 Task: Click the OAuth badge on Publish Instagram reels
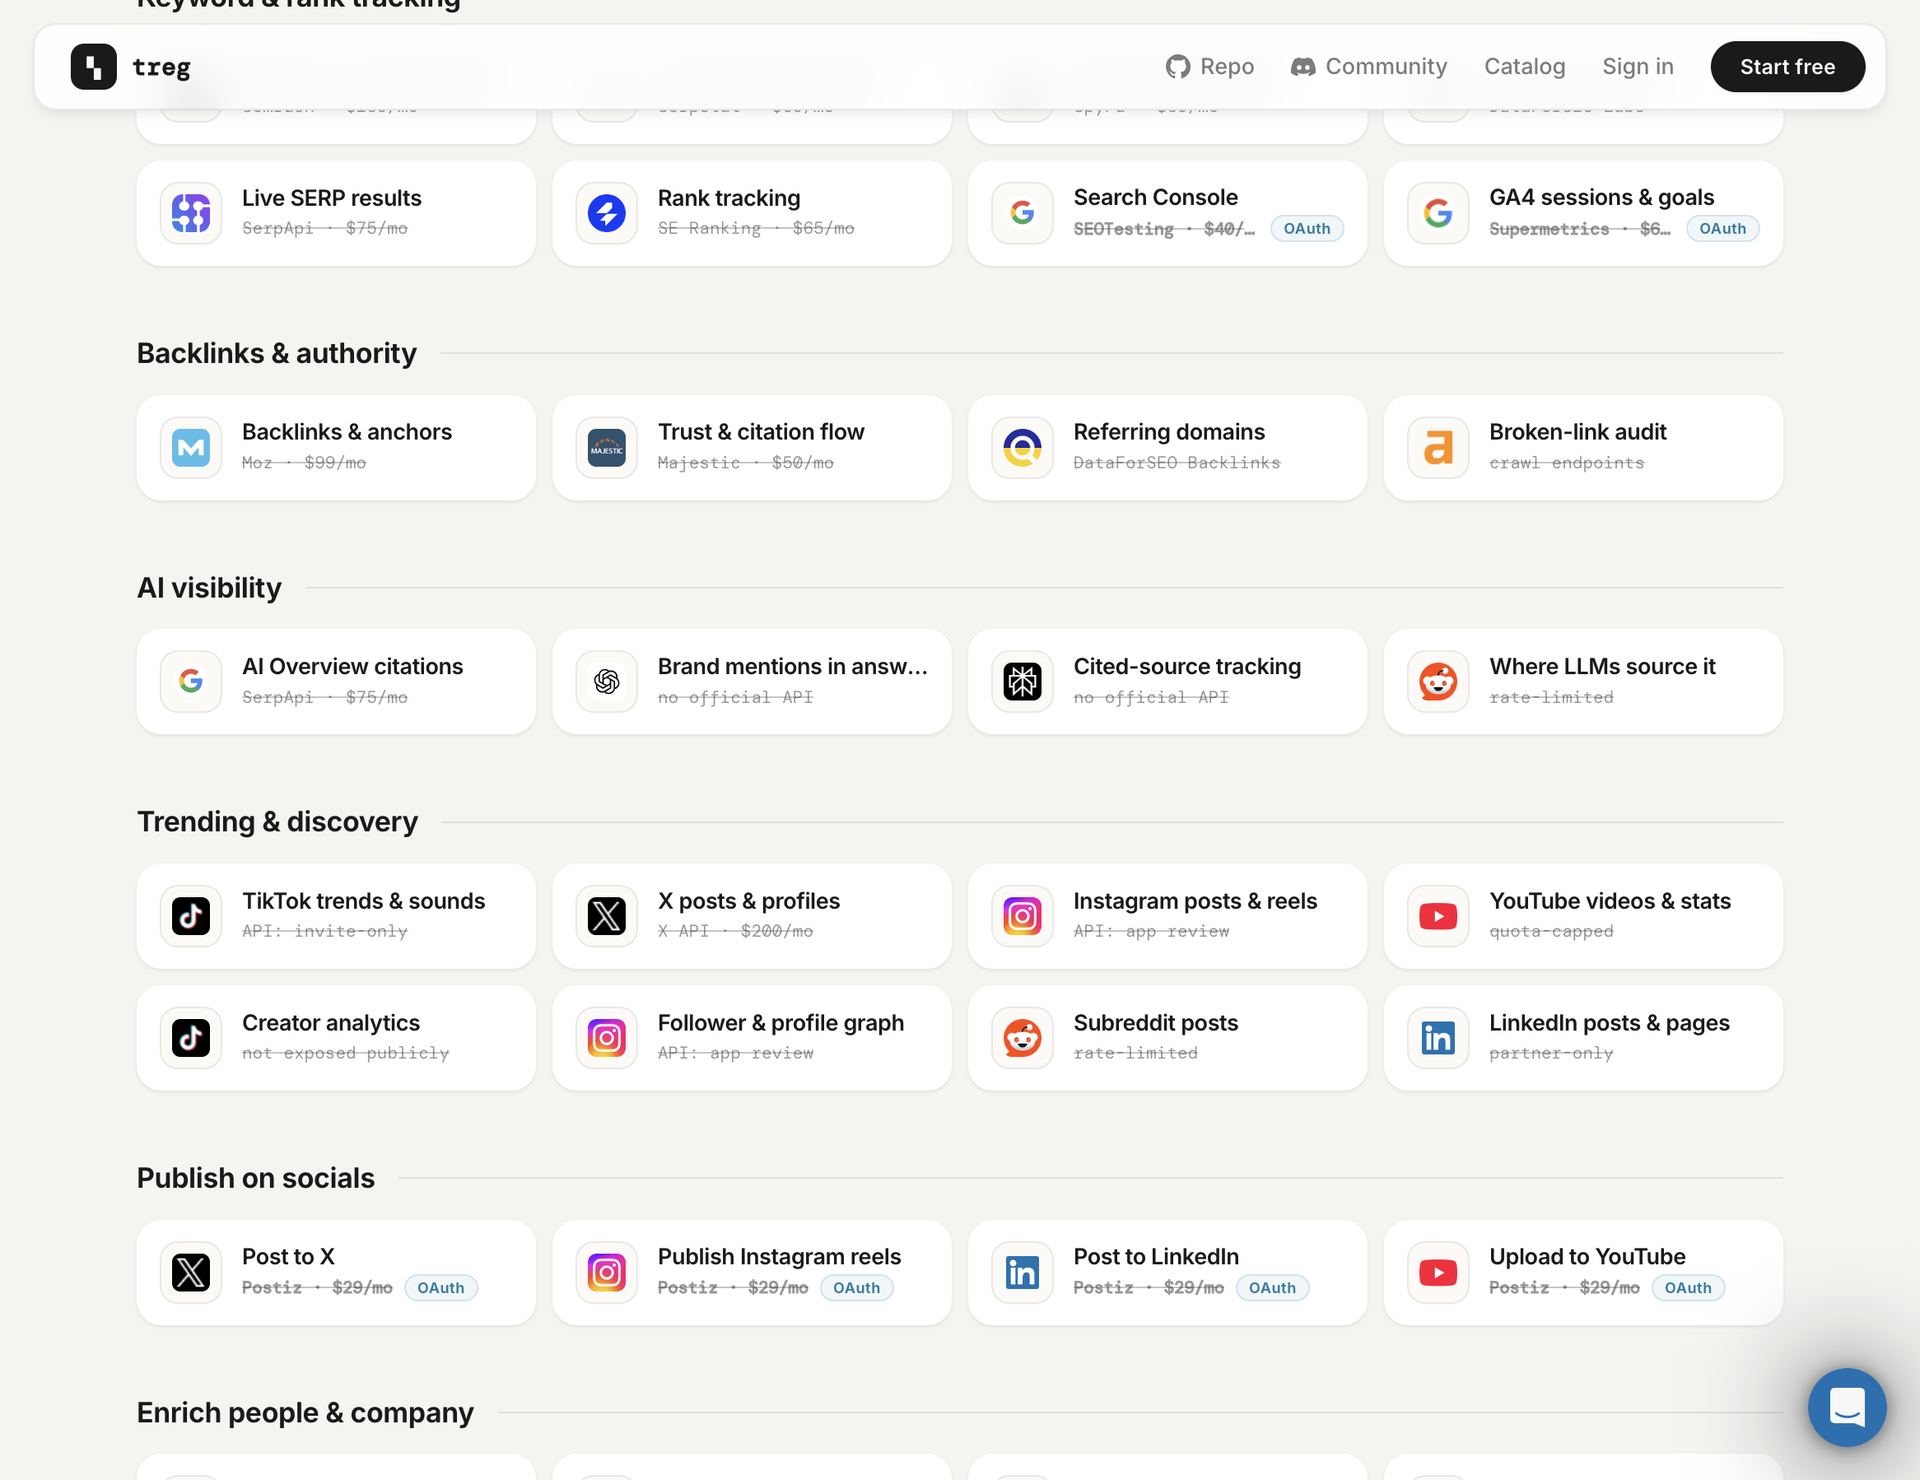pos(857,1288)
